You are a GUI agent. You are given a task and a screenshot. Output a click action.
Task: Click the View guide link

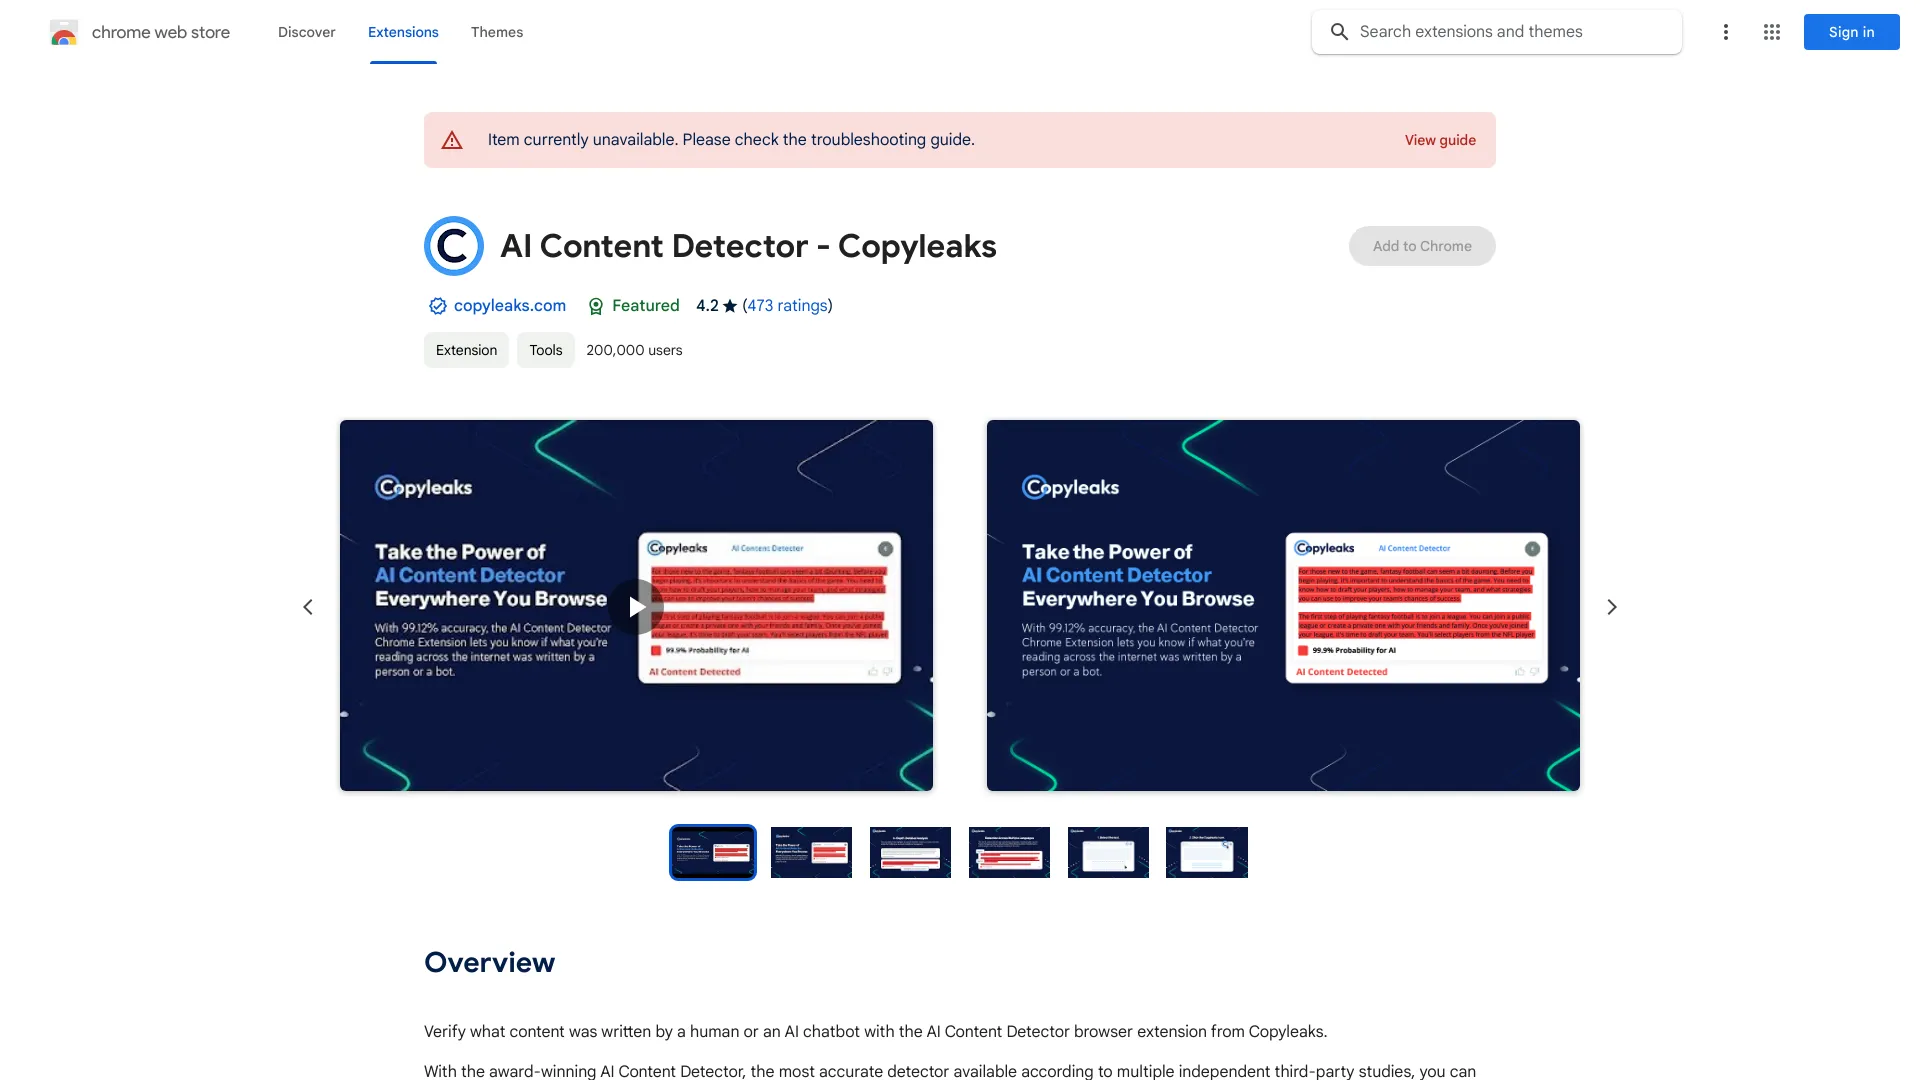[1440, 140]
